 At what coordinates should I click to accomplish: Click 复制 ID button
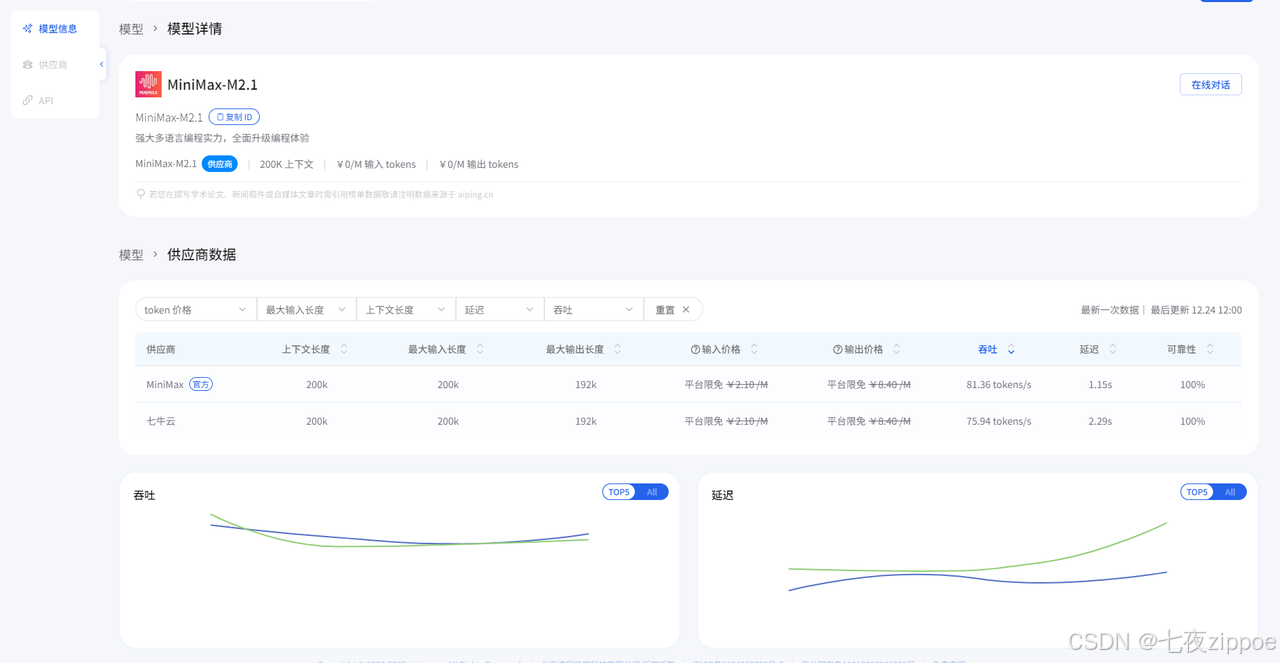point(234,117)
